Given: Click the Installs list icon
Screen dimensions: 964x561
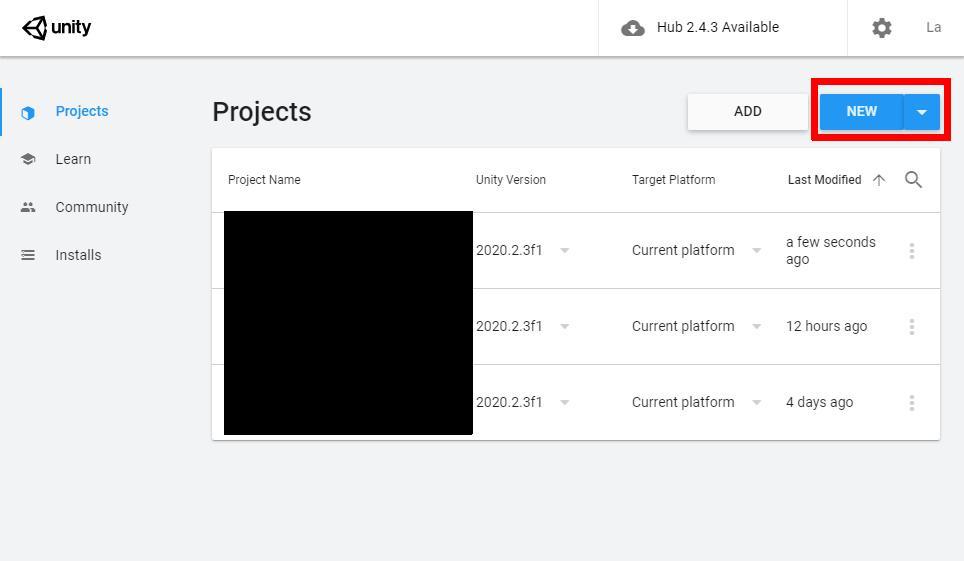Looking at the screenshot, I should (28, 255).
